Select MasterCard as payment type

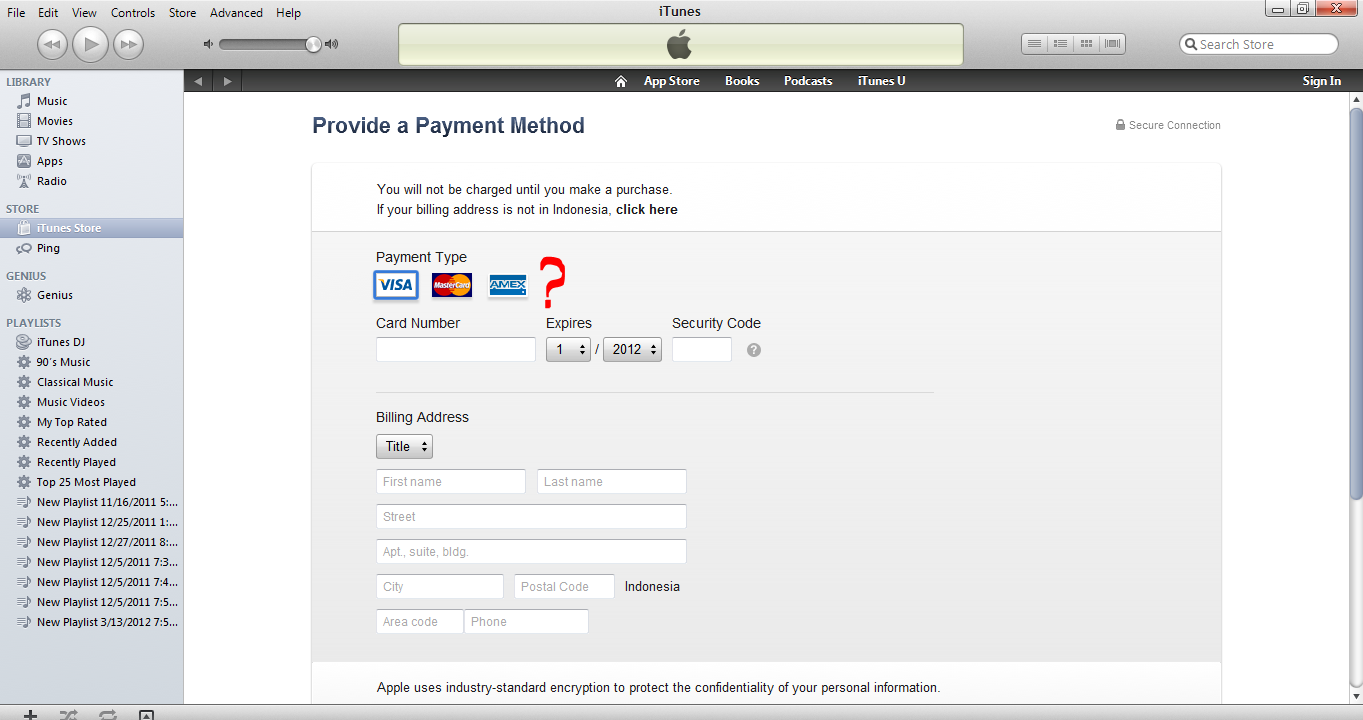[x=452, y=285]
